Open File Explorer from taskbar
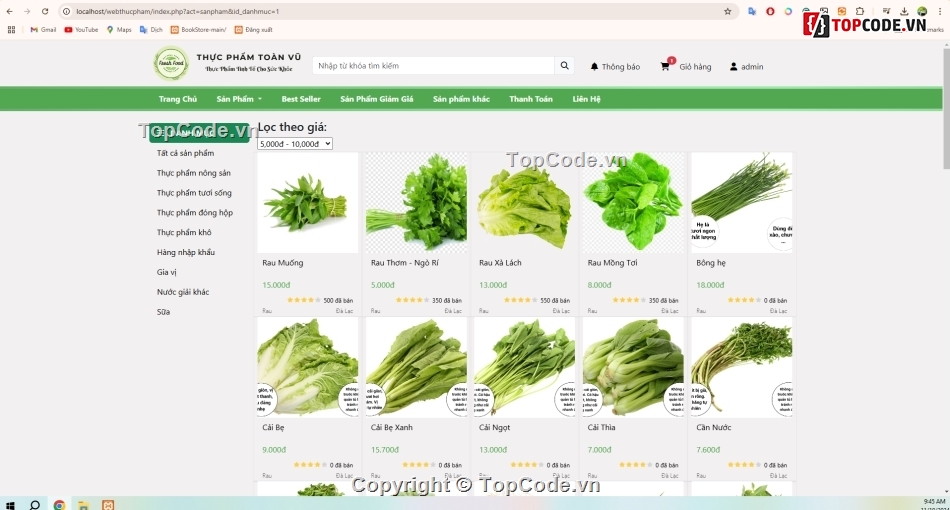 (x=83, y=505)
